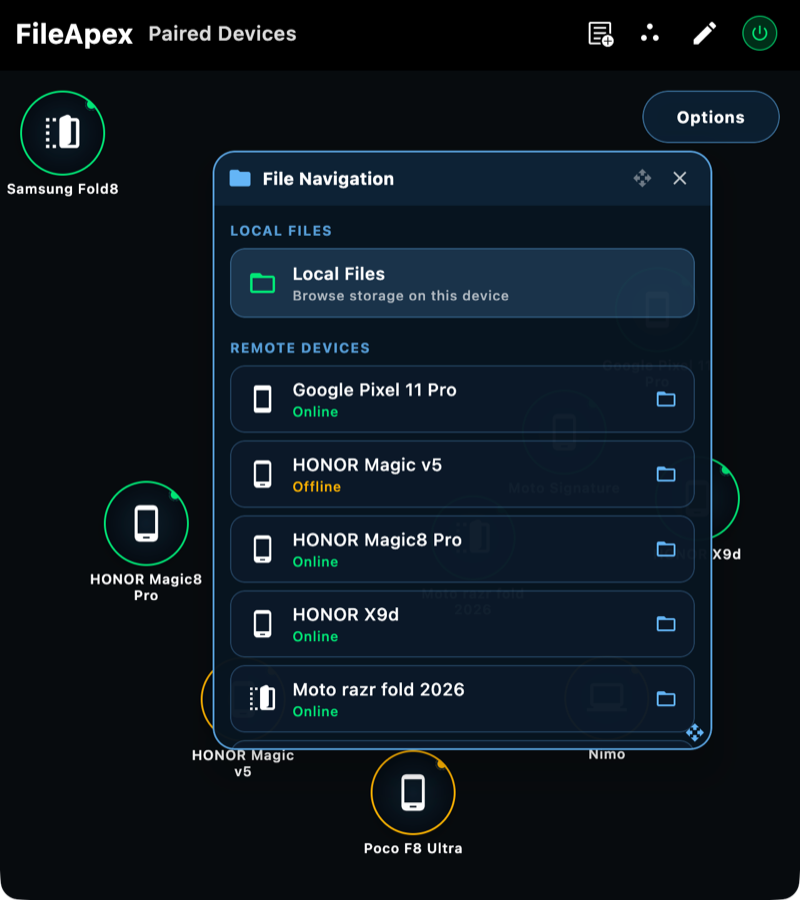Click the blue folder icon beside File Navigation title
800x900 pixels.
tap(240, 179)
